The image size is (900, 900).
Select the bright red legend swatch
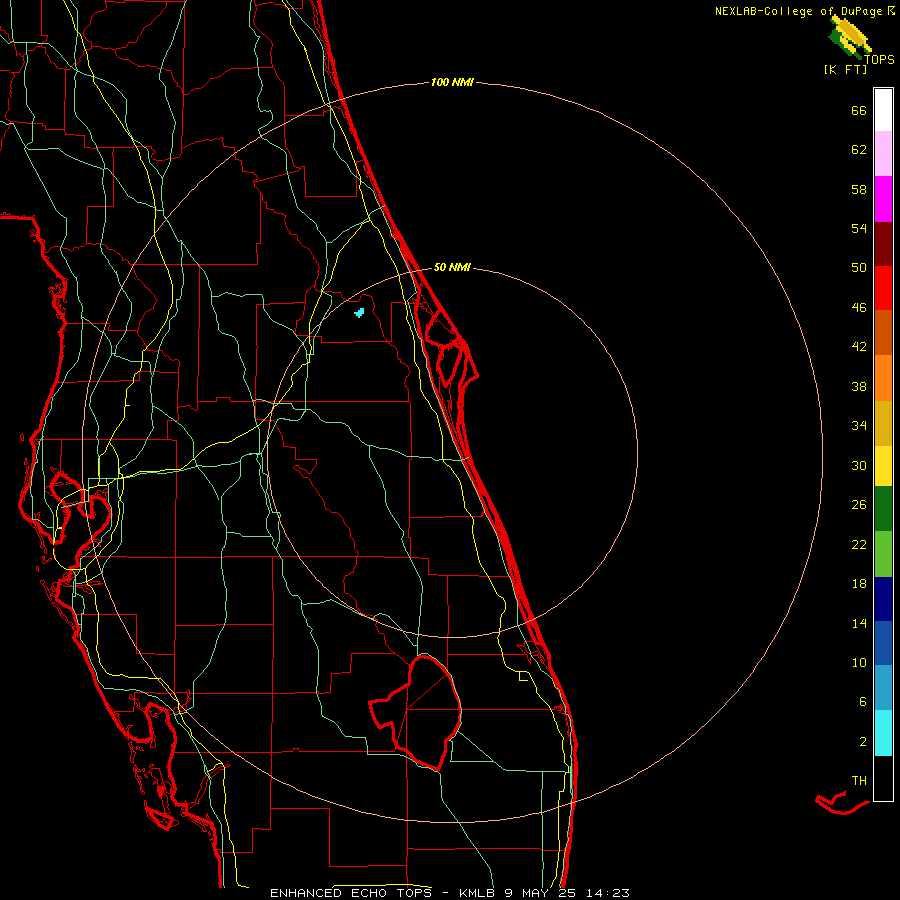coord(883,288)
